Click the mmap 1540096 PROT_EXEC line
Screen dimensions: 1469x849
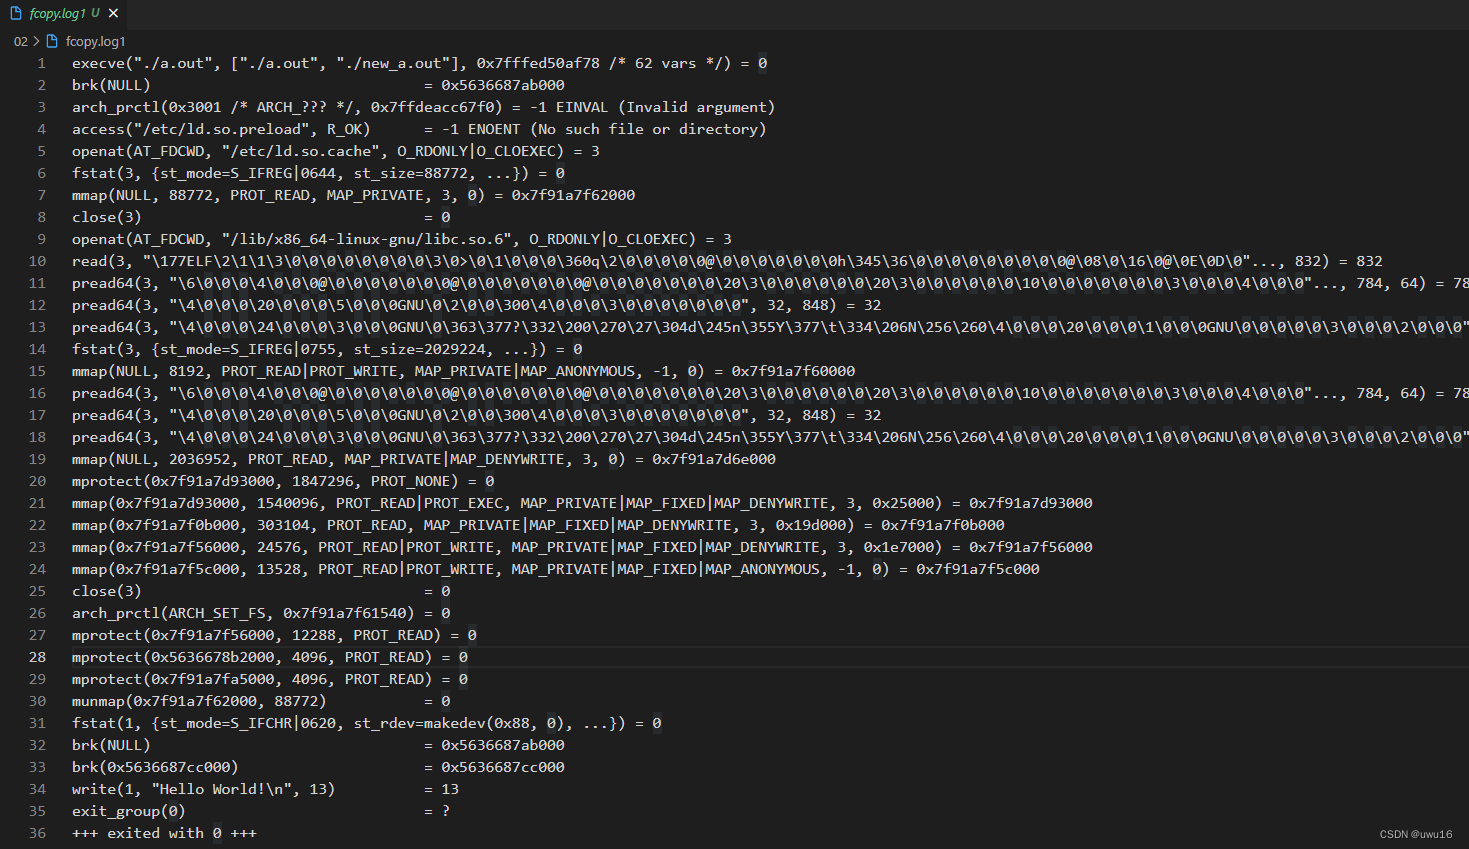point(582,503)
